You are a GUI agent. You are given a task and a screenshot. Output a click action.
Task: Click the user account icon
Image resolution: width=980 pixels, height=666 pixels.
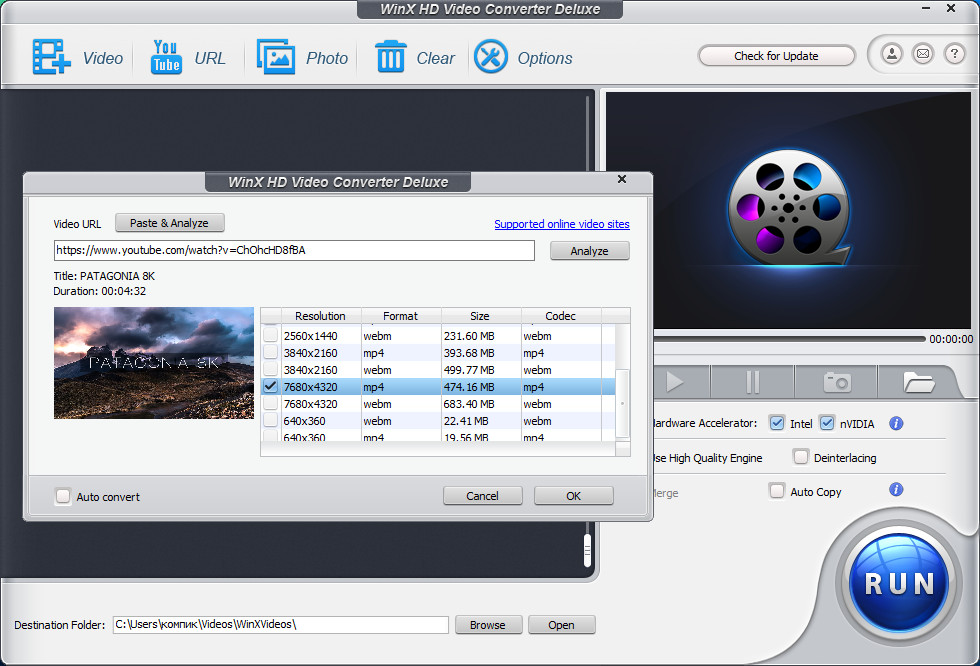click(892, 54)
